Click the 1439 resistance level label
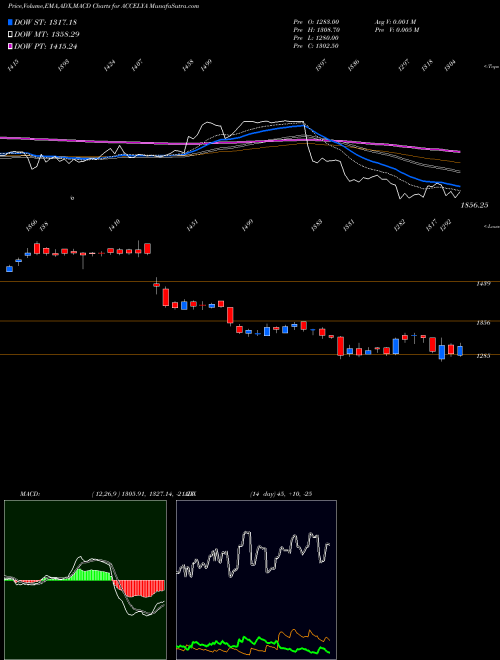The width and height of the screenshot is (500, 660). pyautogui.click(x=483, y=284)
